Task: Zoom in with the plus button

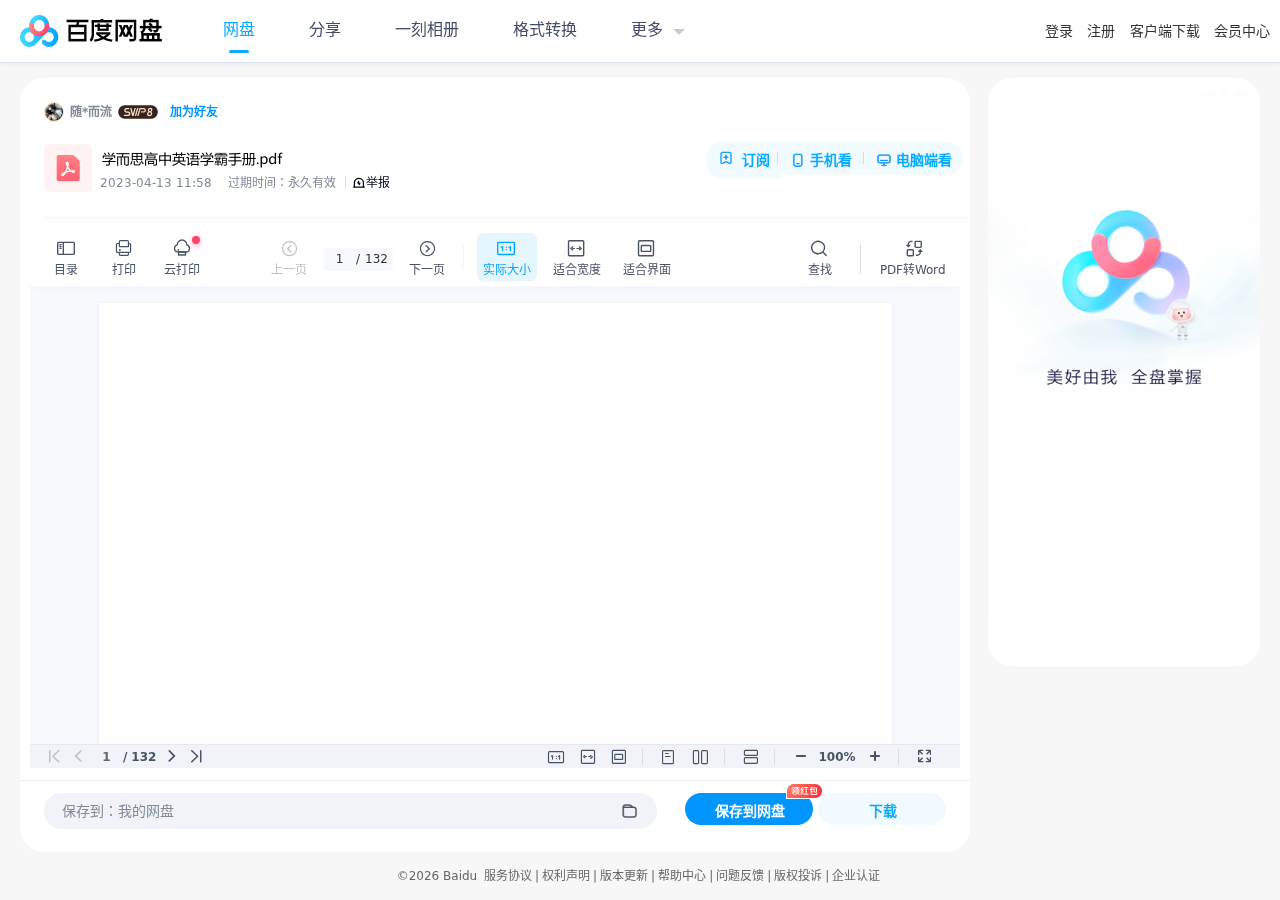Action: [875, 757]
